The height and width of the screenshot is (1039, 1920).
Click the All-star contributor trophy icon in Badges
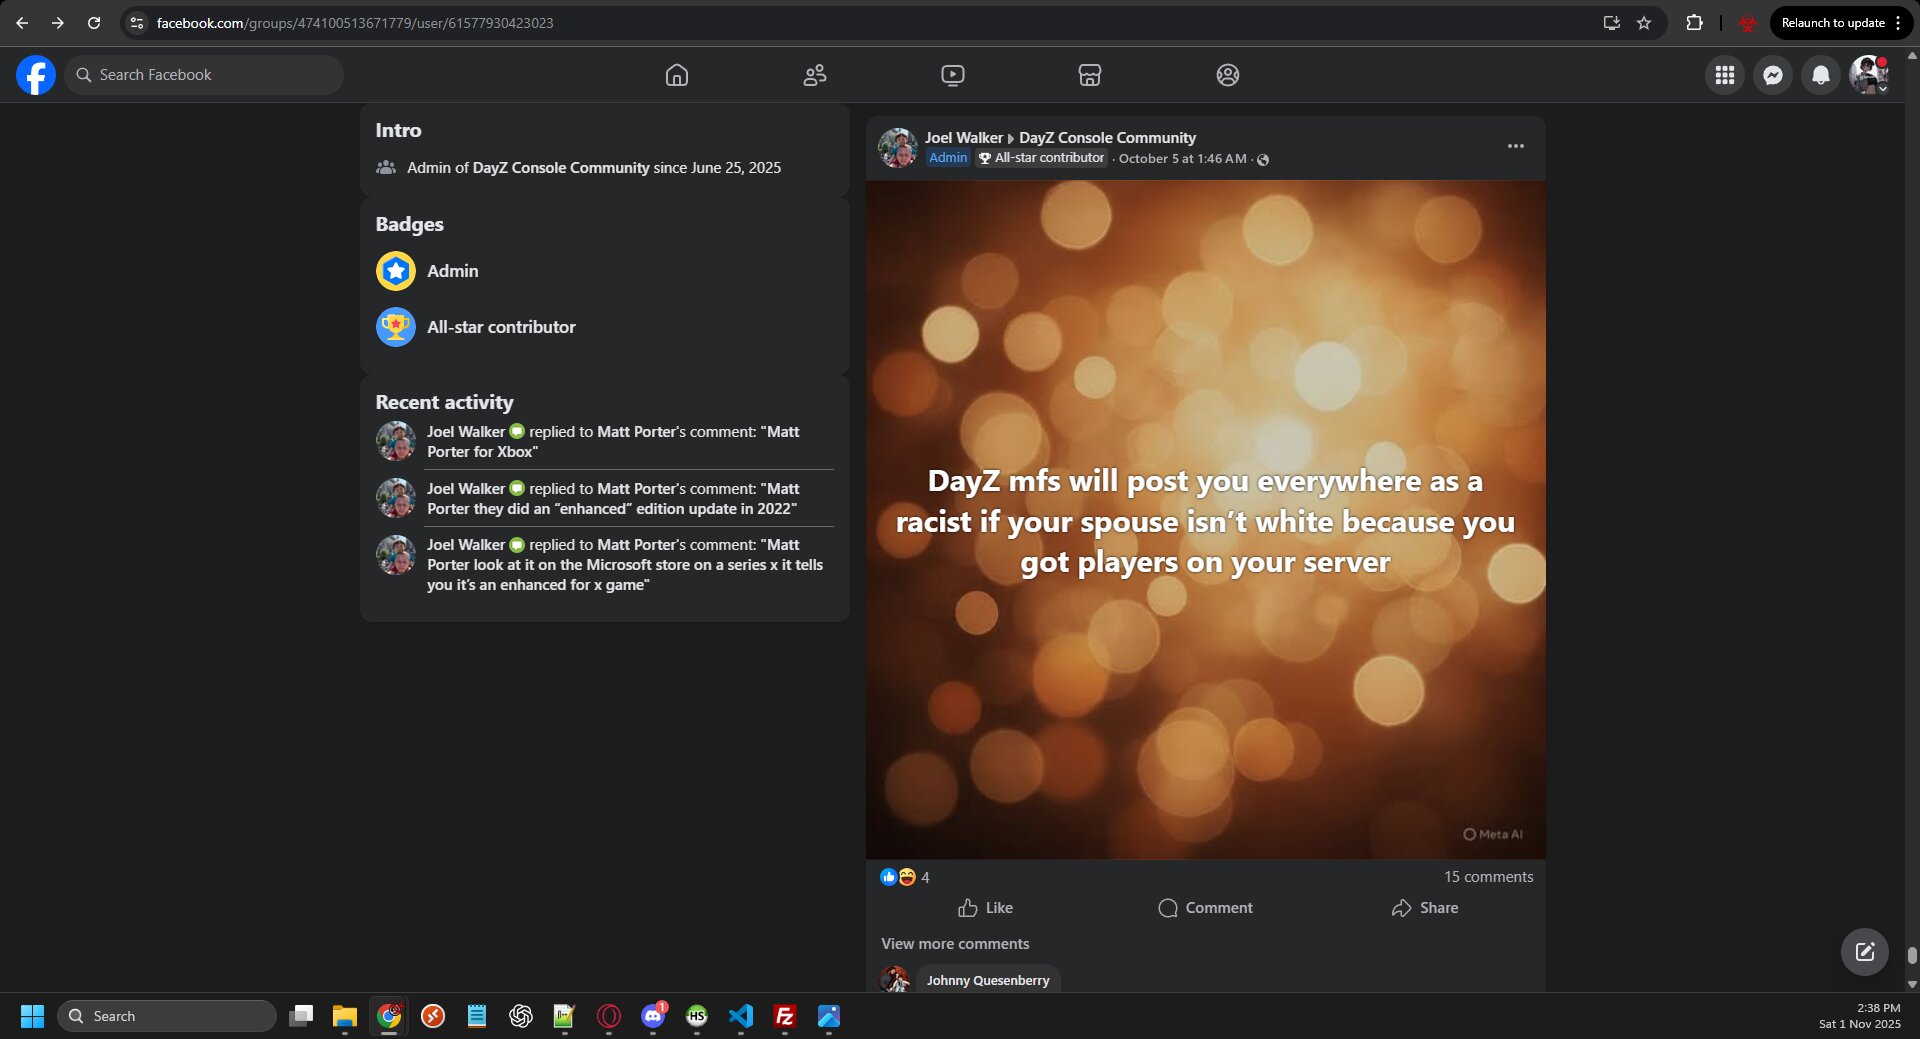click(x=396, y=327)
